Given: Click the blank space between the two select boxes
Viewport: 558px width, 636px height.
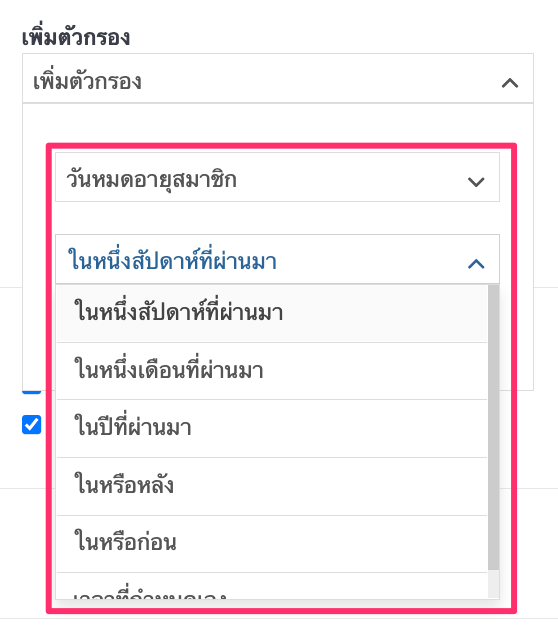Looking at the screenshot, I should 277,218.
